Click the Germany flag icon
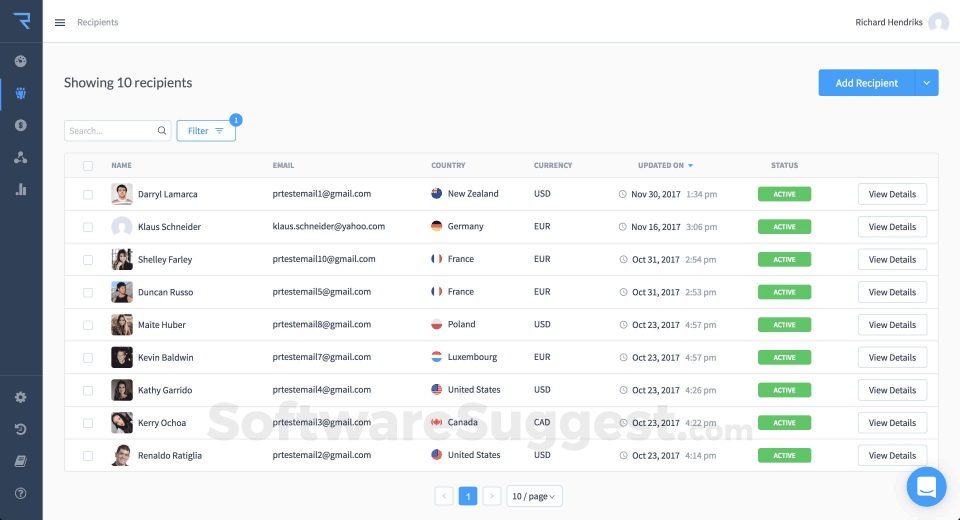 (x=437, y=226)
